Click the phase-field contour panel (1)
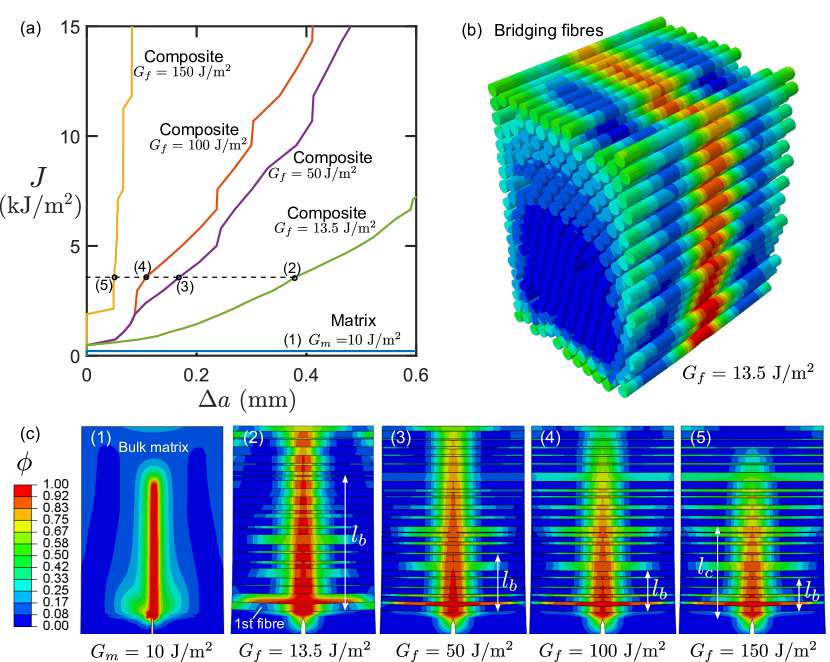830x662 pixels. click(152, 530)
